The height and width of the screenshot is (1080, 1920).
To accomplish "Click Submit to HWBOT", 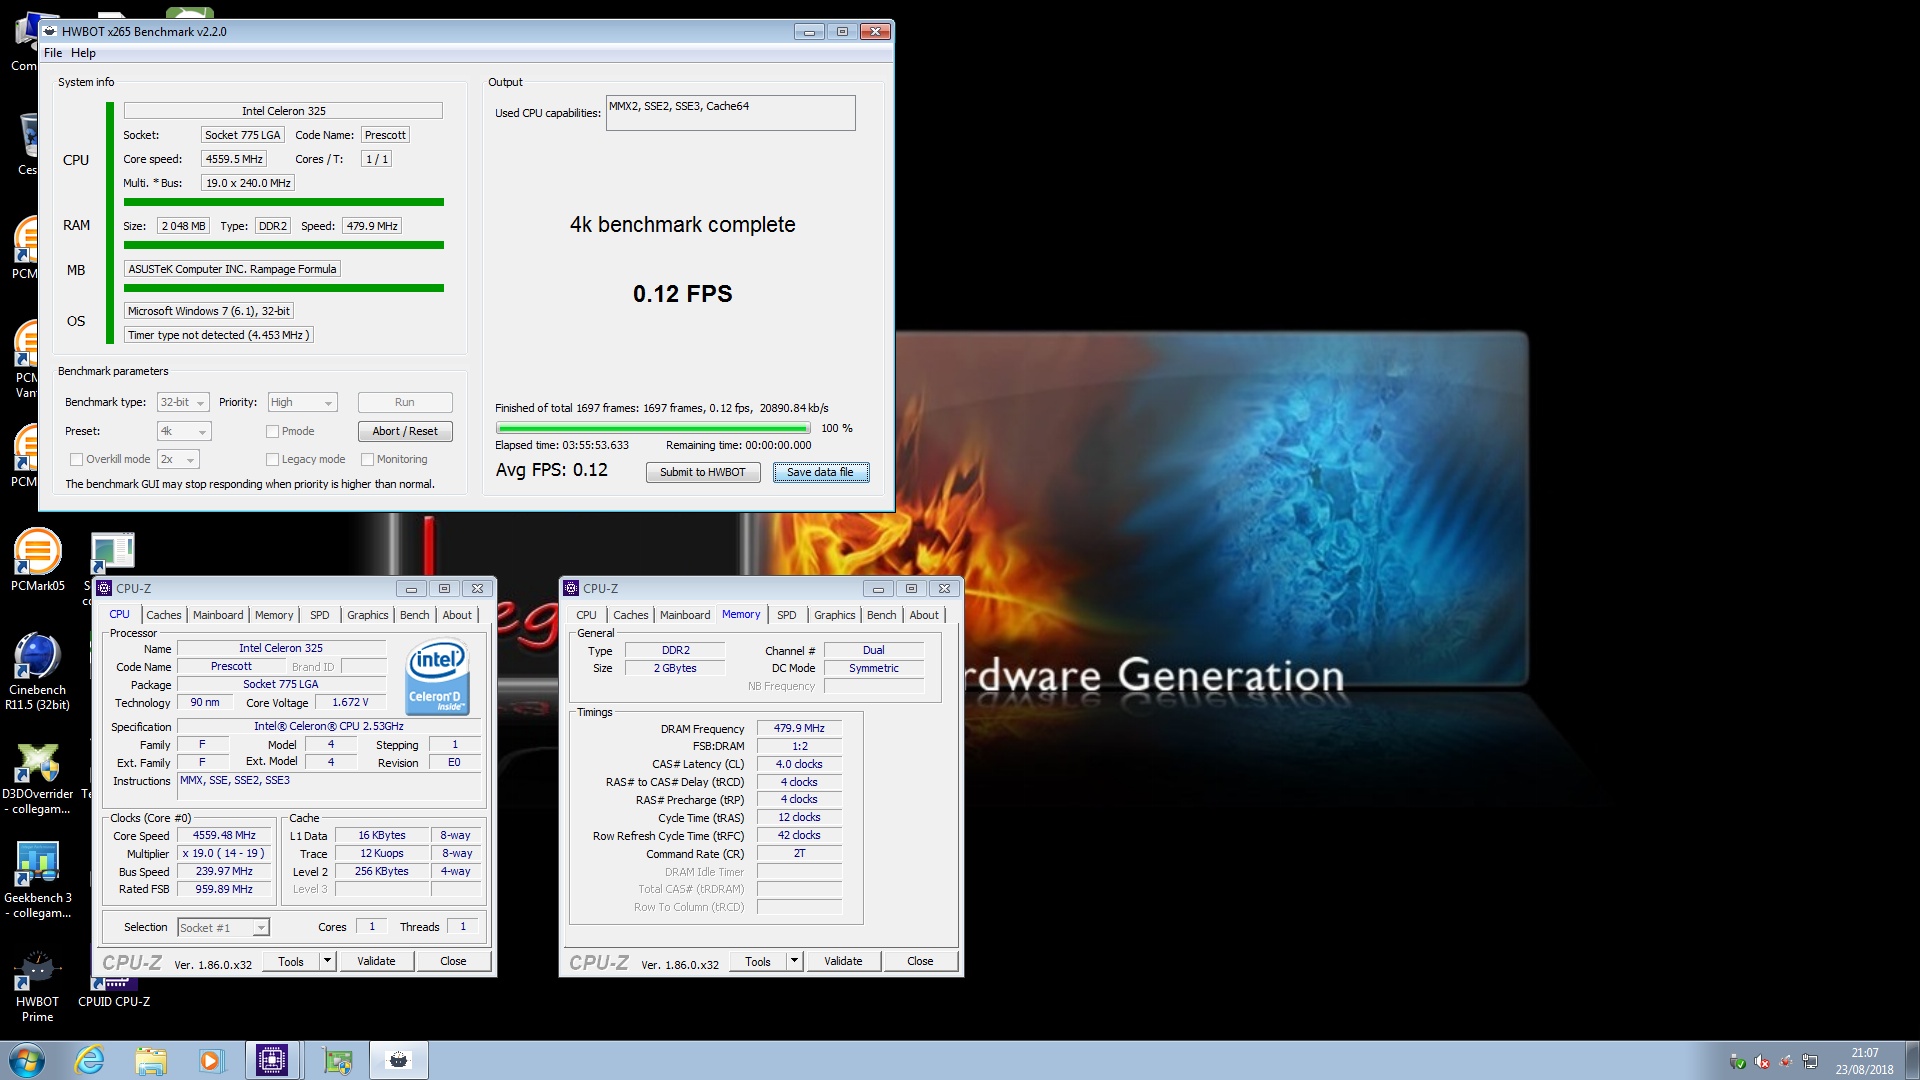I will click(x=703, y=472).
